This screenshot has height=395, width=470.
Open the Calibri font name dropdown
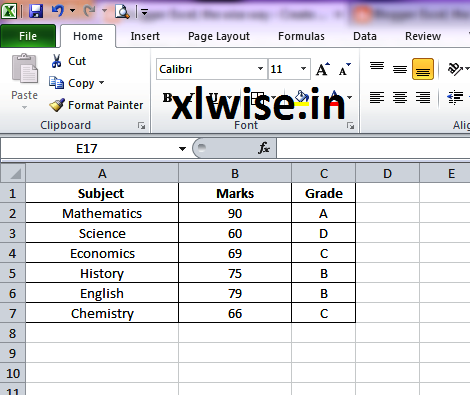pos(260,69)
